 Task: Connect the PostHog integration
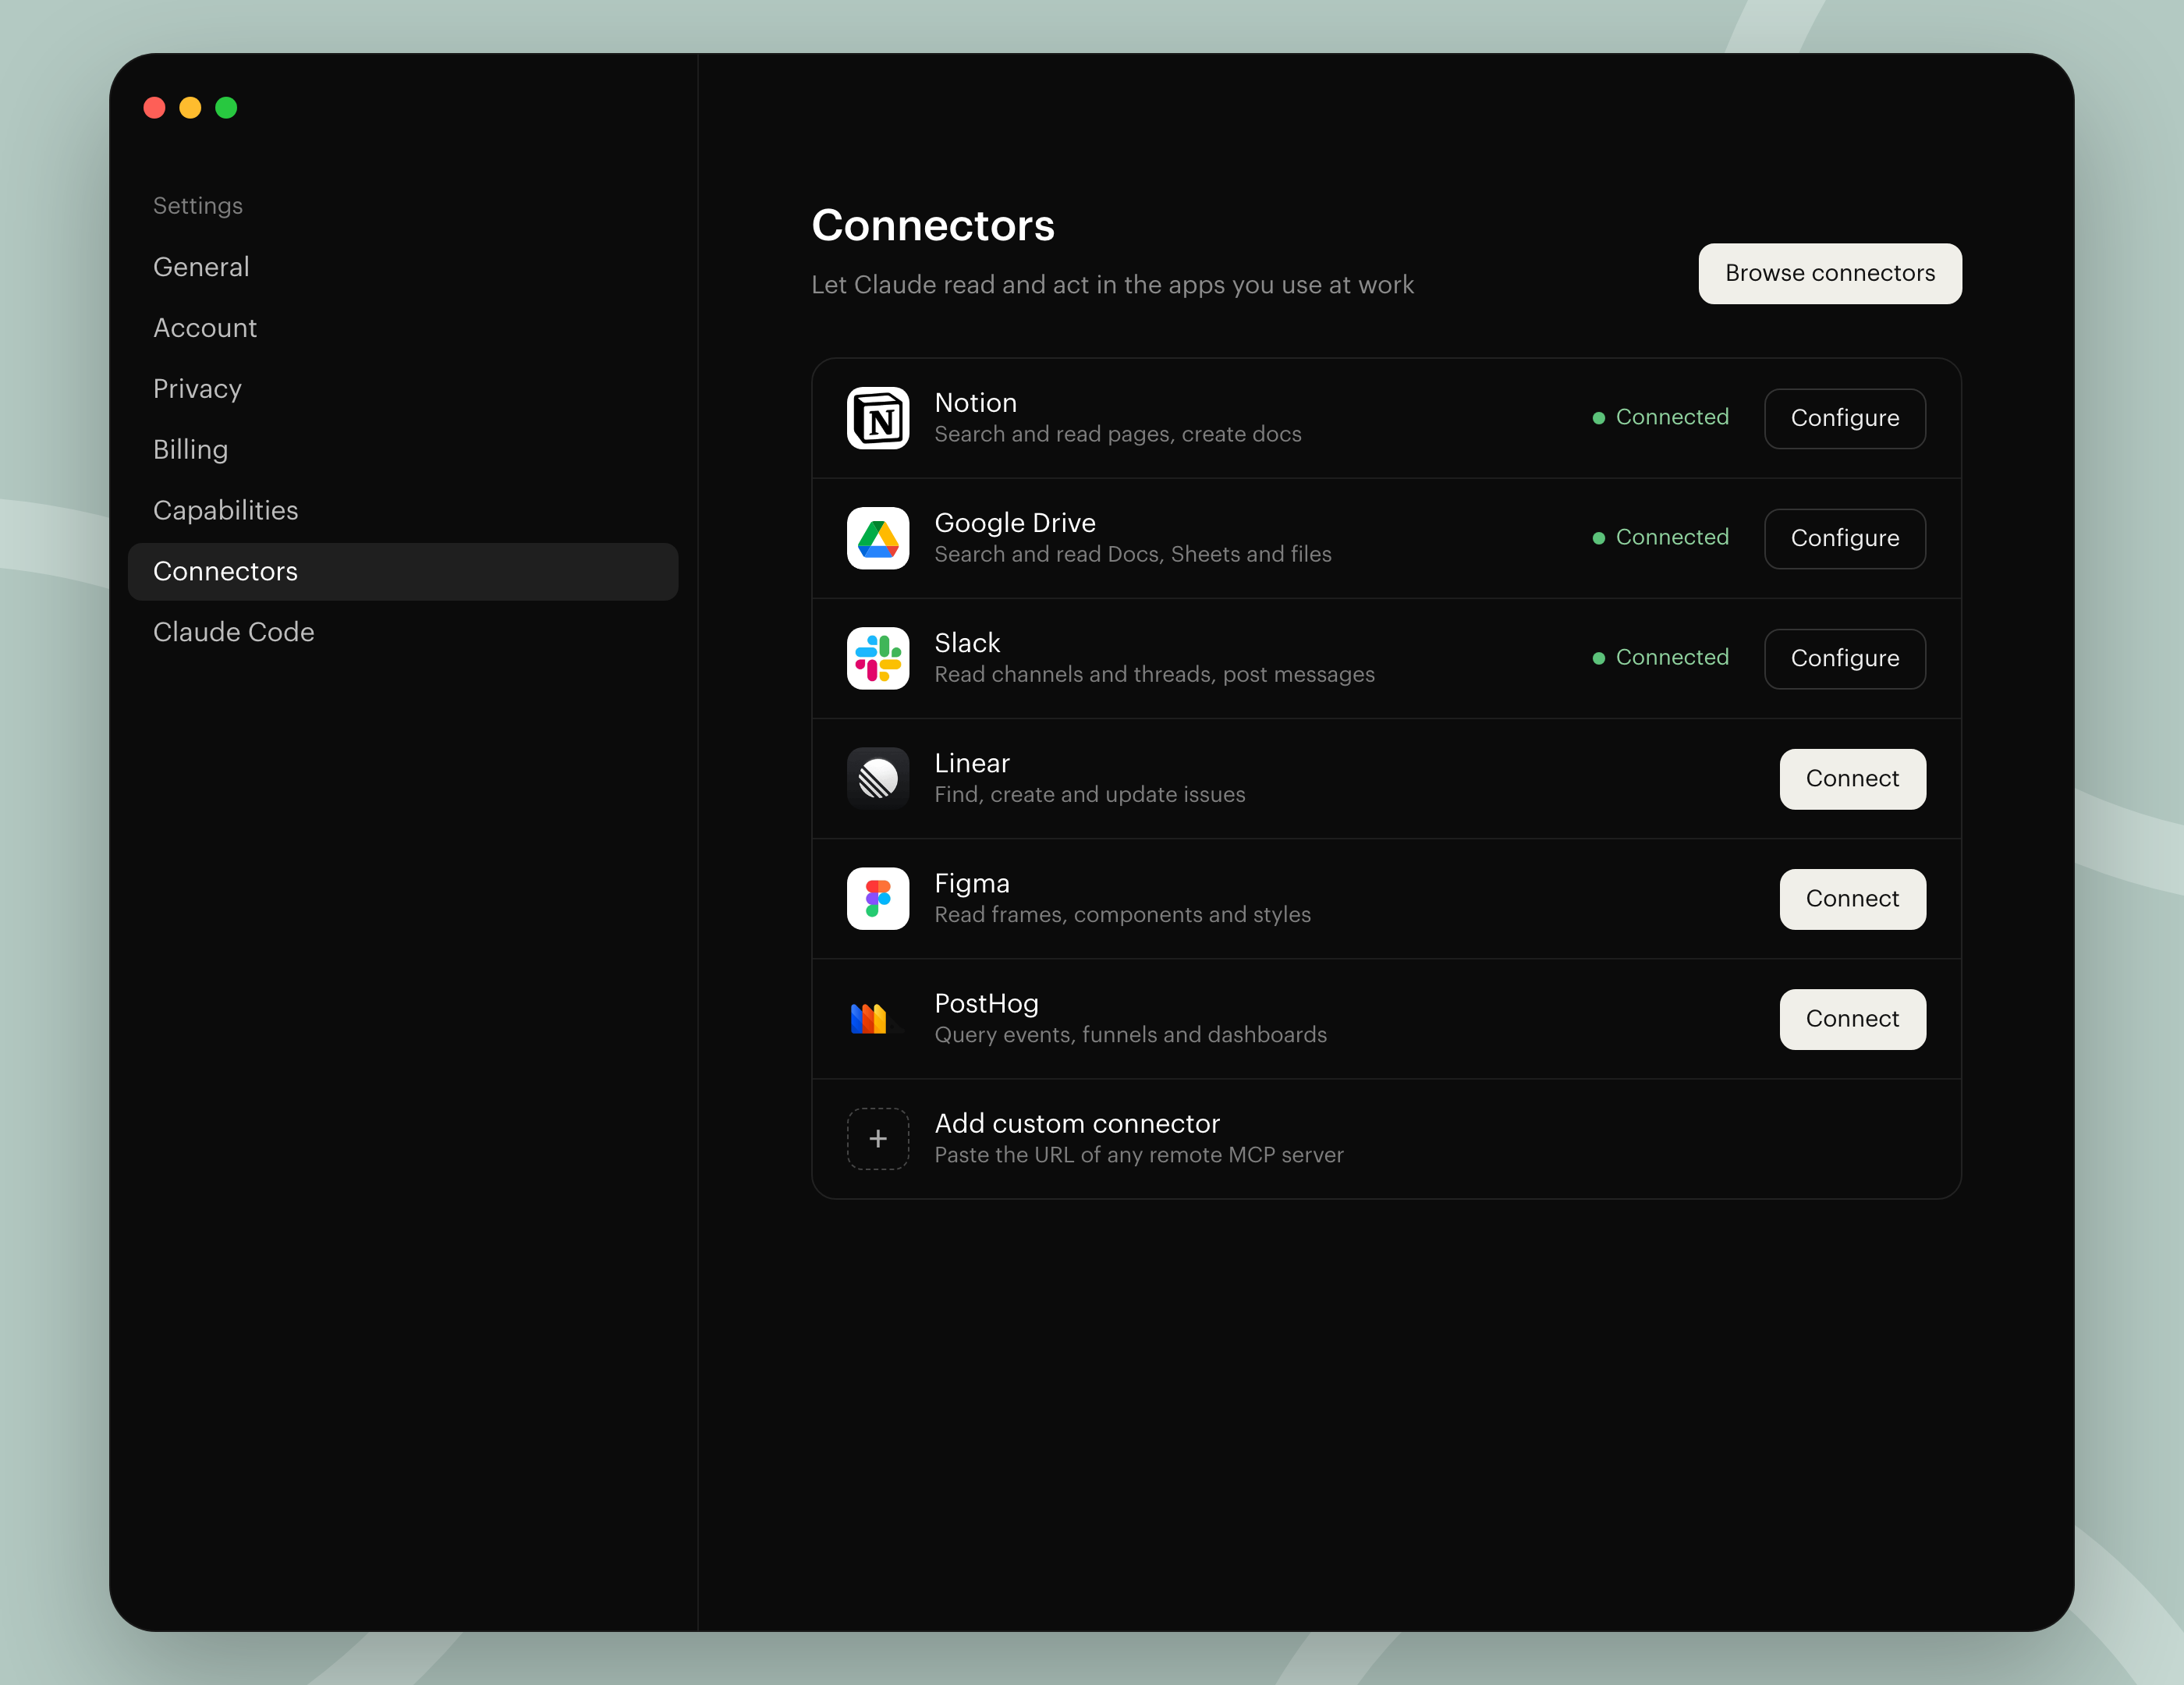tap(1852, 1018)
